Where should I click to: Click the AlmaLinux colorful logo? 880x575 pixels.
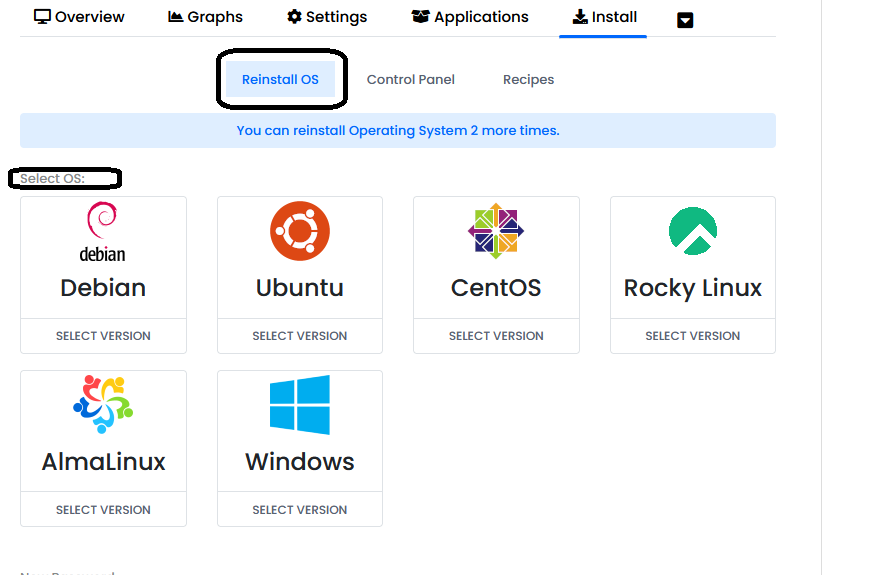coord(103,404)
